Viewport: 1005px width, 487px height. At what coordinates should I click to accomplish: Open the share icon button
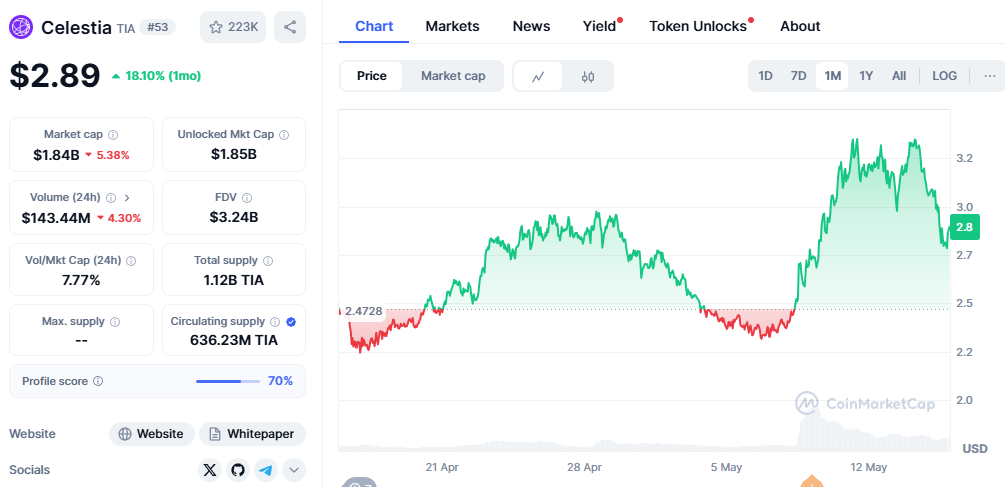click(290, 27)
